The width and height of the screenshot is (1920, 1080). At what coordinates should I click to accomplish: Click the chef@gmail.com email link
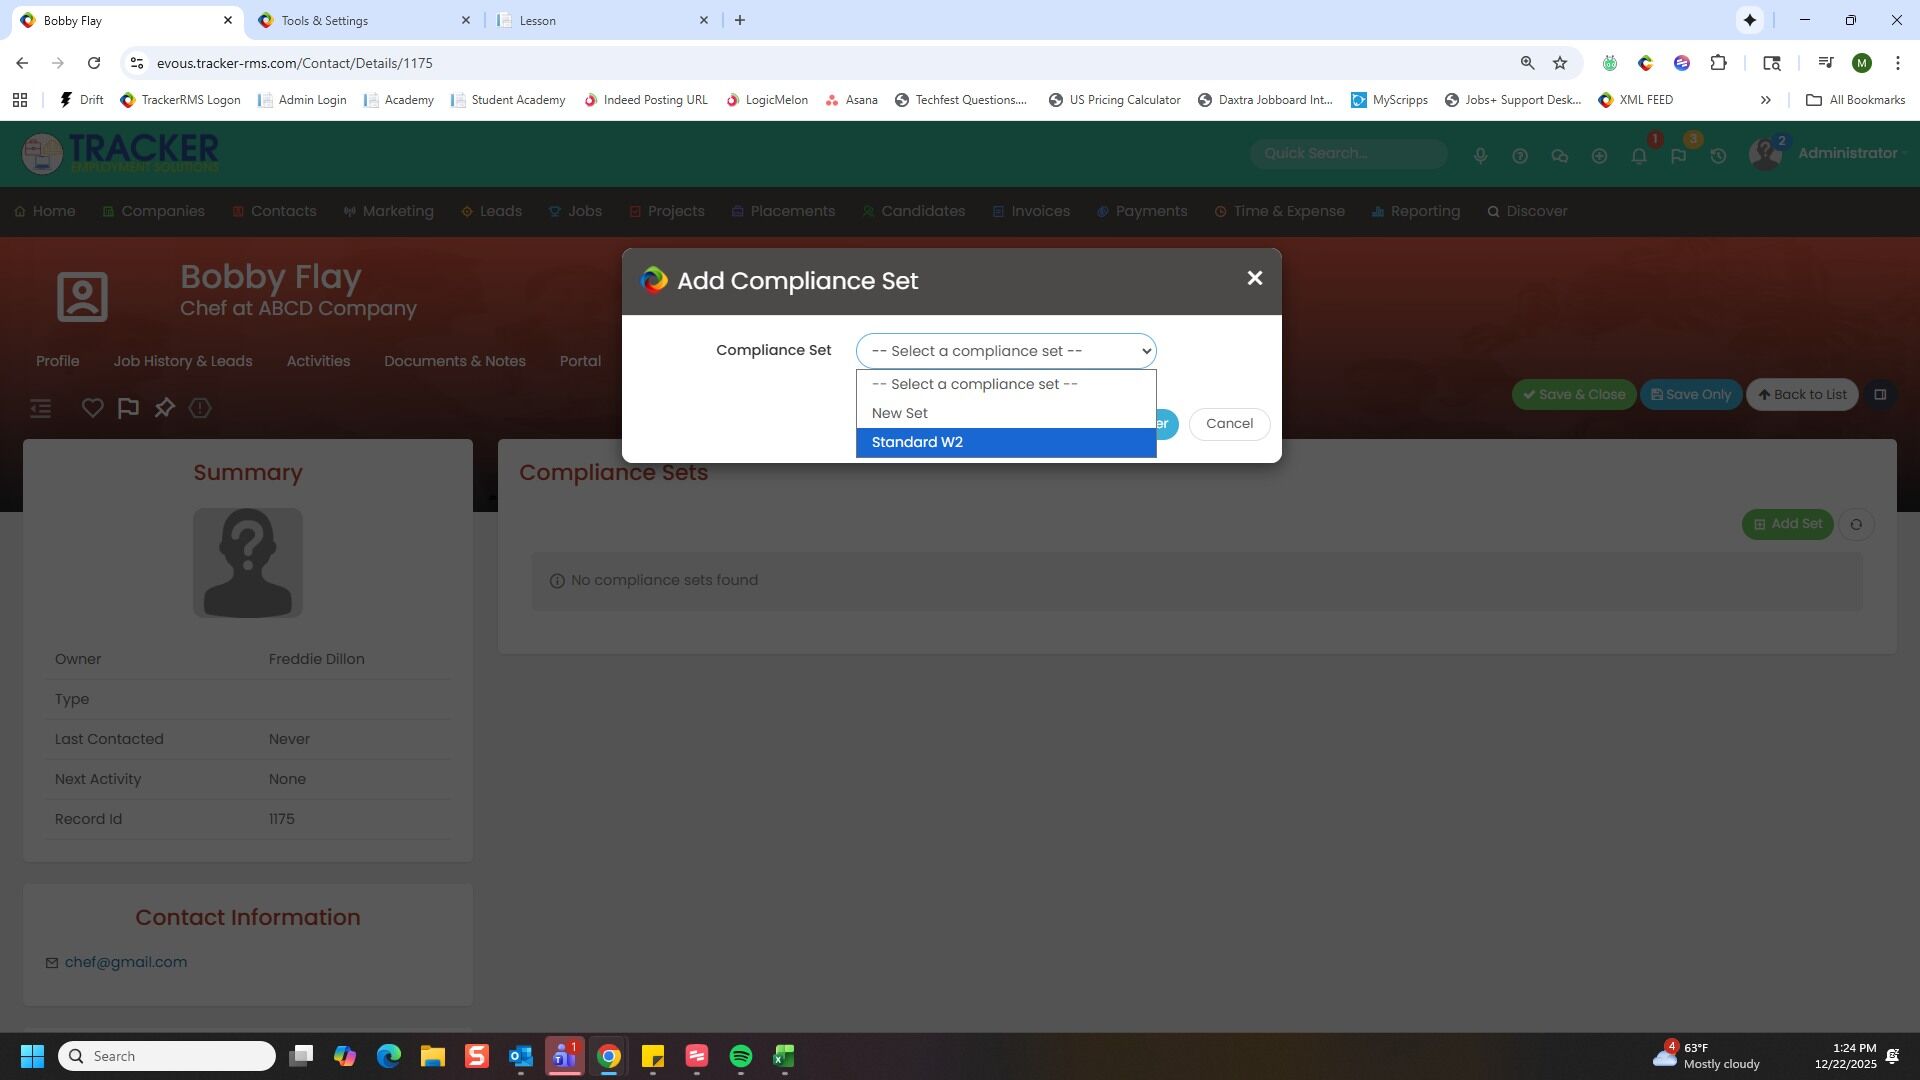pos(126,962)
